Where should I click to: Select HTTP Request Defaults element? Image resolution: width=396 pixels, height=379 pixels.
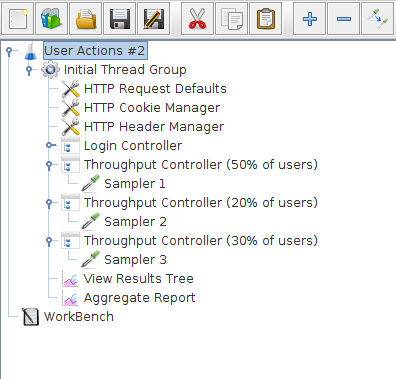(x=155, y=89)
